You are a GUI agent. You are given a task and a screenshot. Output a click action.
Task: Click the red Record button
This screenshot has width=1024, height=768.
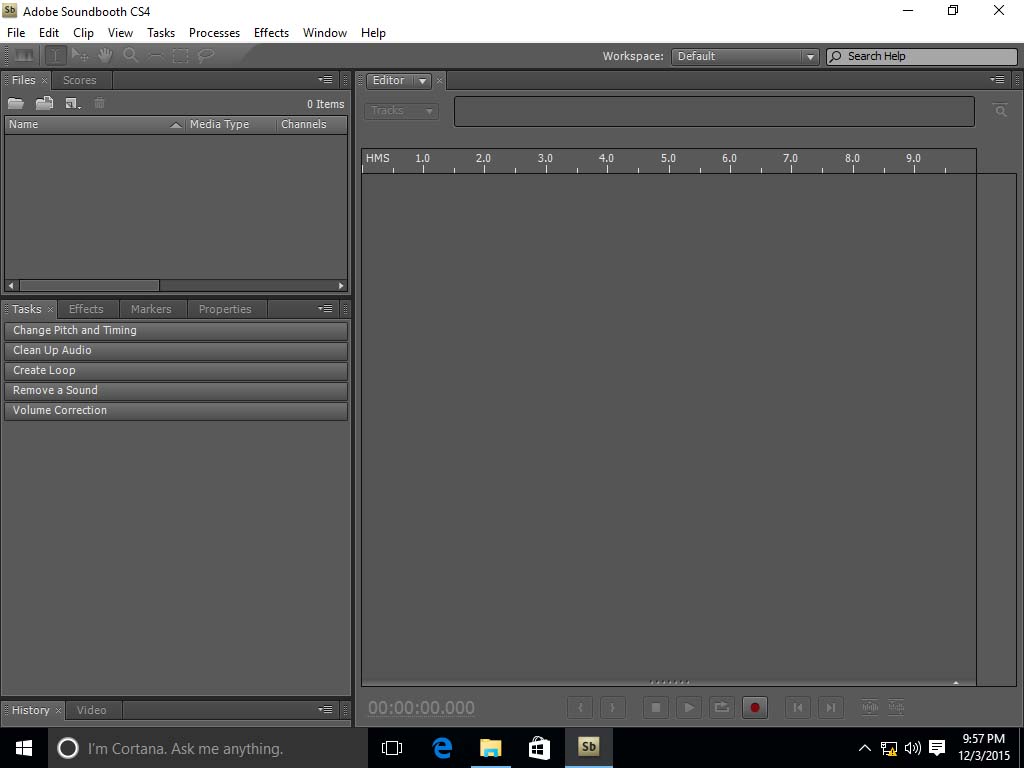(755, 707)
